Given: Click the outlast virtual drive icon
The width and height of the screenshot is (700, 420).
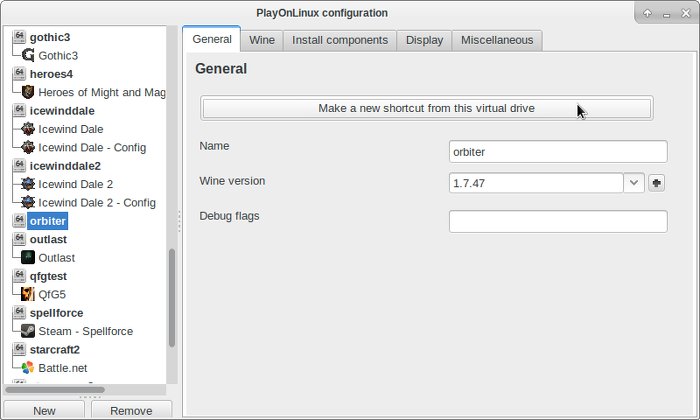Looking at the screenshot, I should point(19,239).
